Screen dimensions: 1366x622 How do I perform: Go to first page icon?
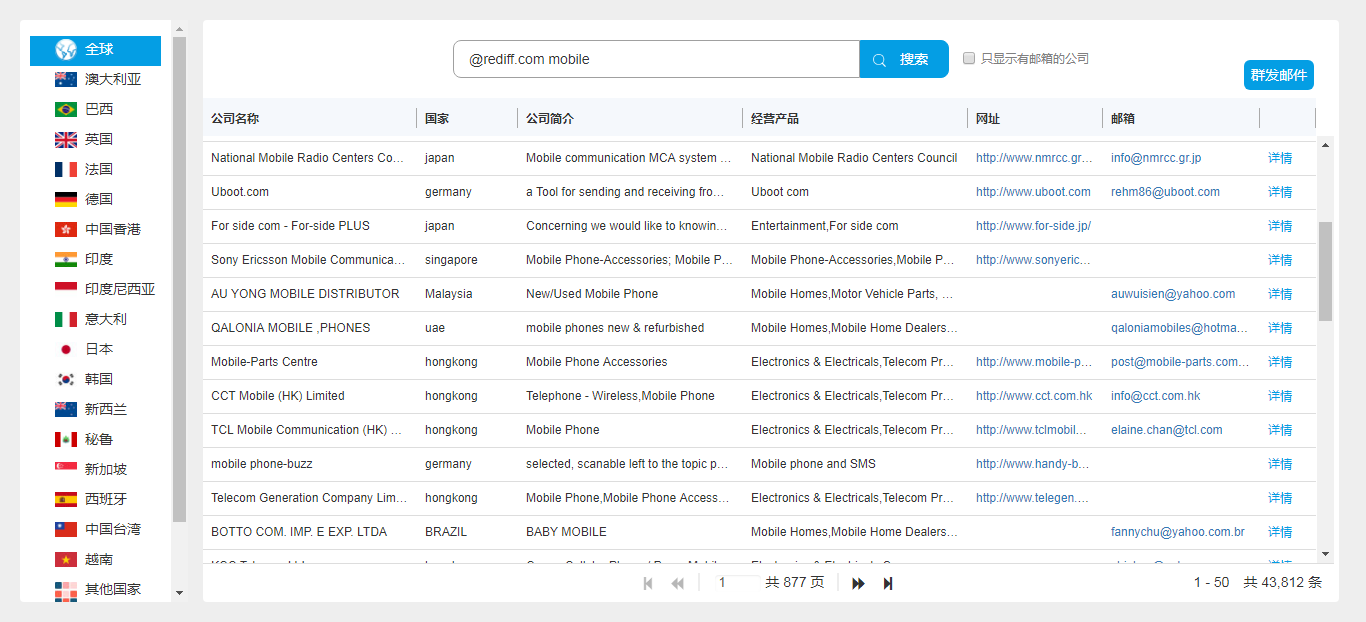point(648,583)
